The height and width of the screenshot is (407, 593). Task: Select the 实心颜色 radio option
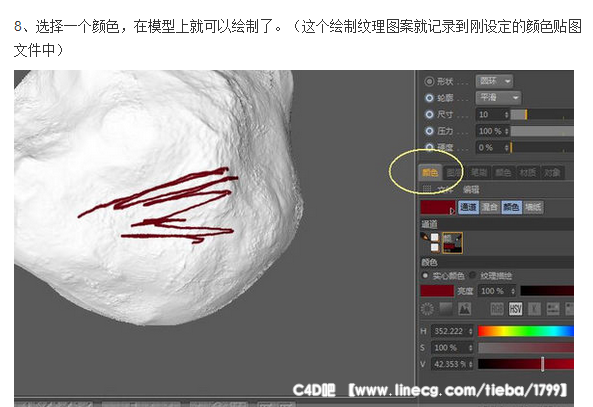425,276
